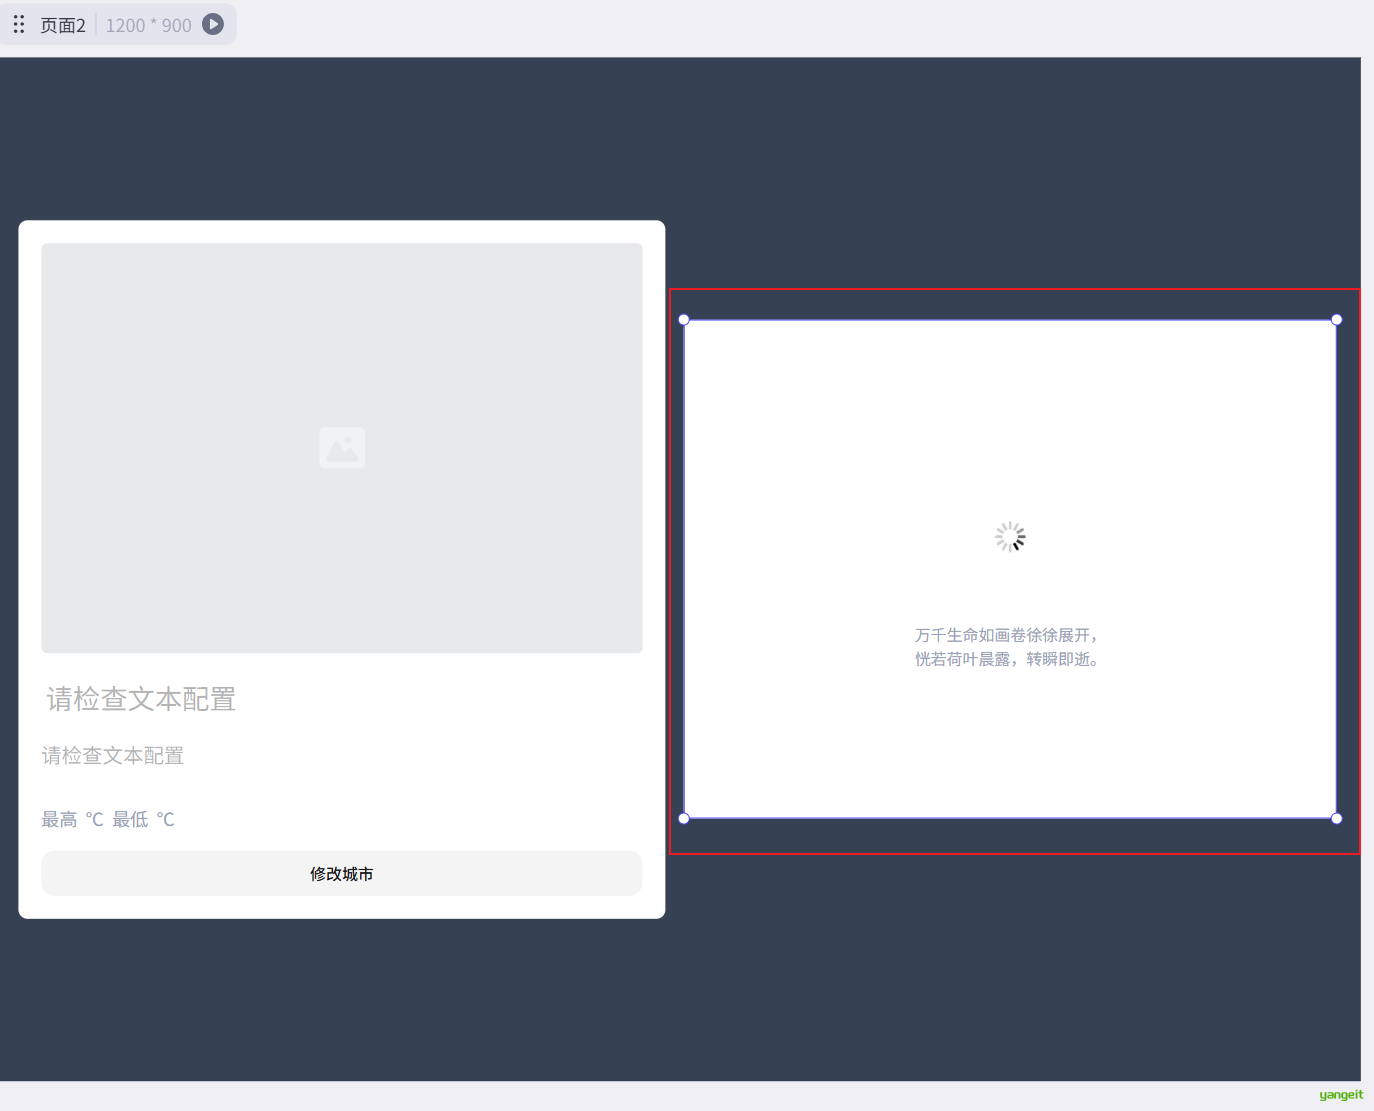This screenshot has height=1111, width=1374.
Task: Click the loading spinner icon
Action: 1010,537
